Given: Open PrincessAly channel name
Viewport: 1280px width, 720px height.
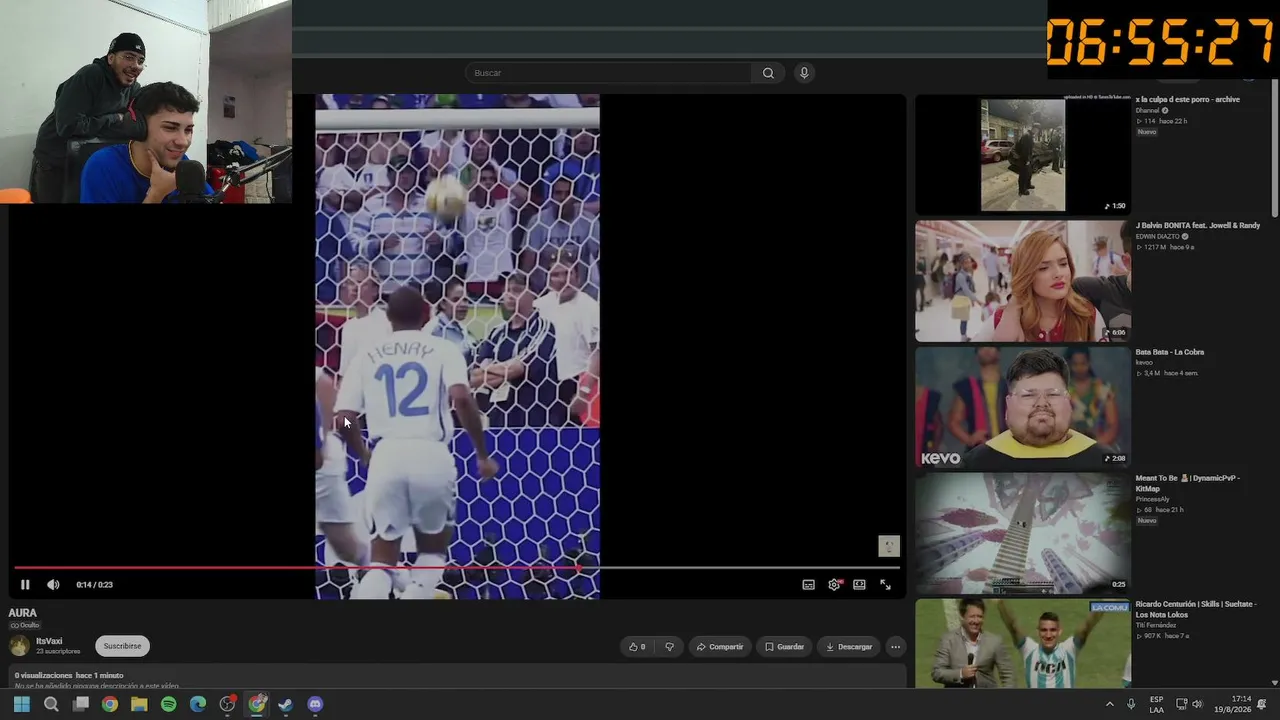Looking at the screenshot, I should pos(1152,499).
